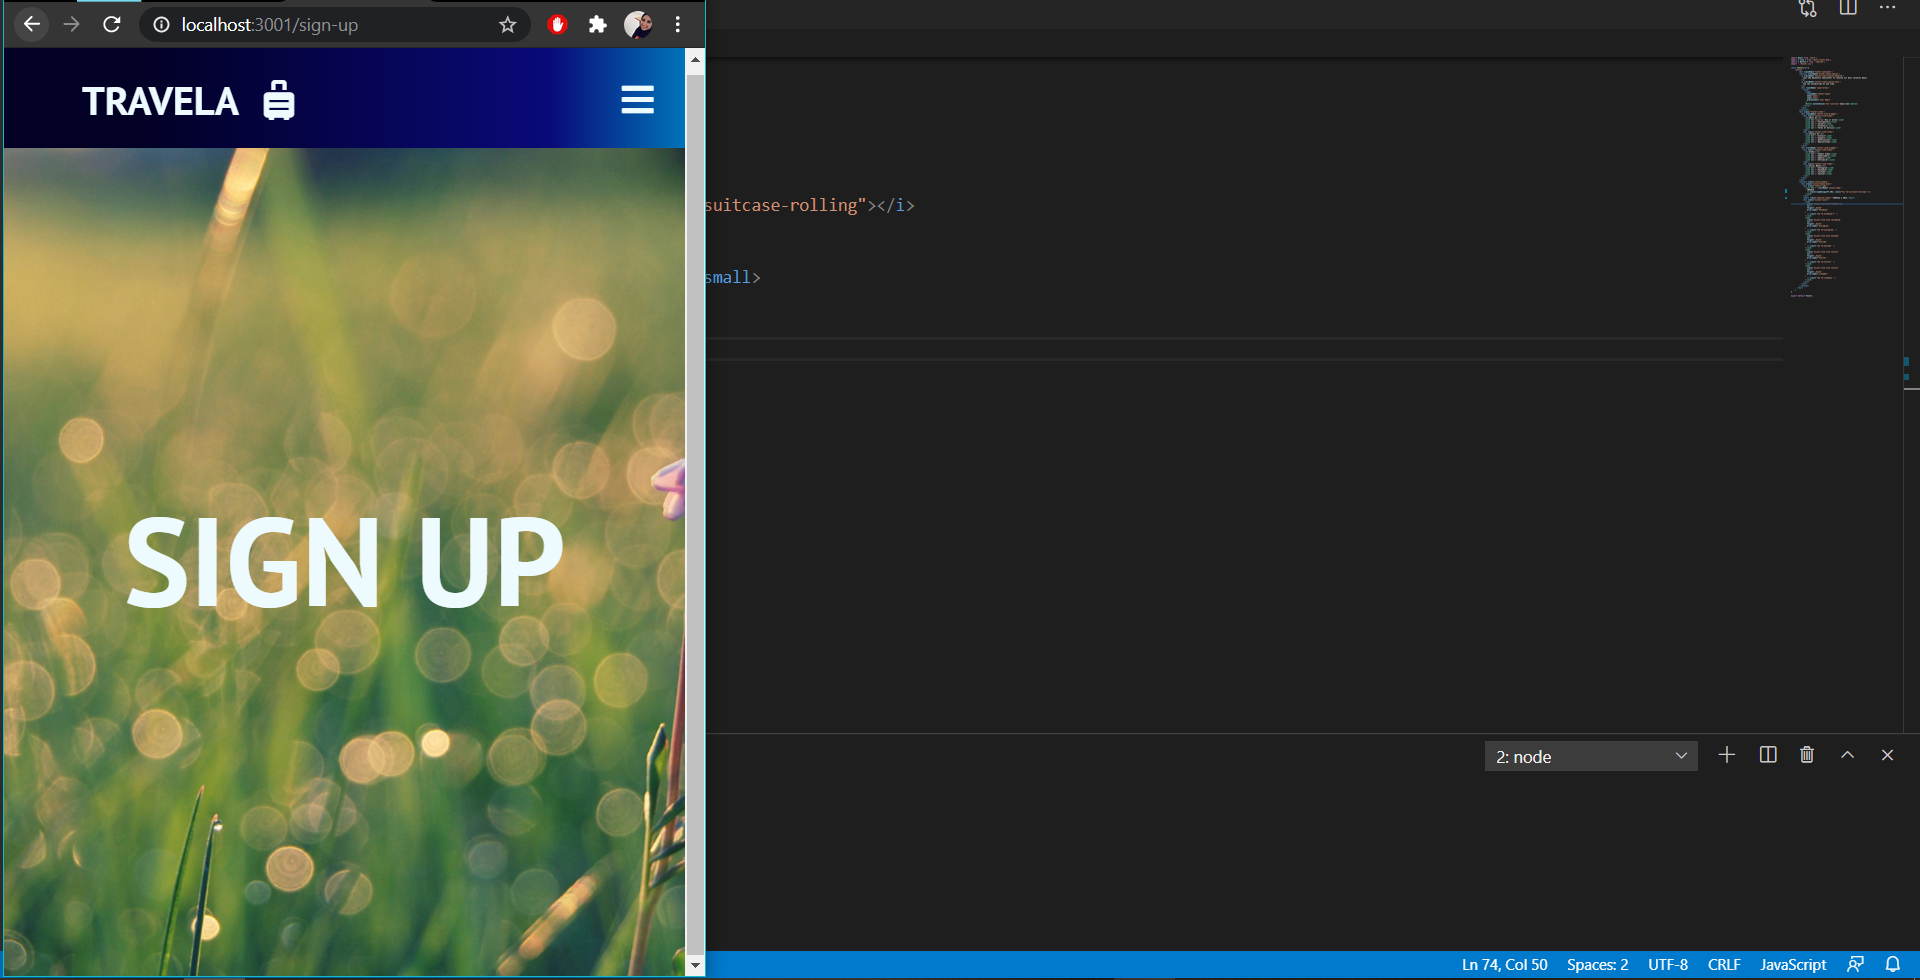This screenshot has height=980, width=1920.
Task: Change language mode by clicking JavaScript
Action: click(x=1792, y=964)
